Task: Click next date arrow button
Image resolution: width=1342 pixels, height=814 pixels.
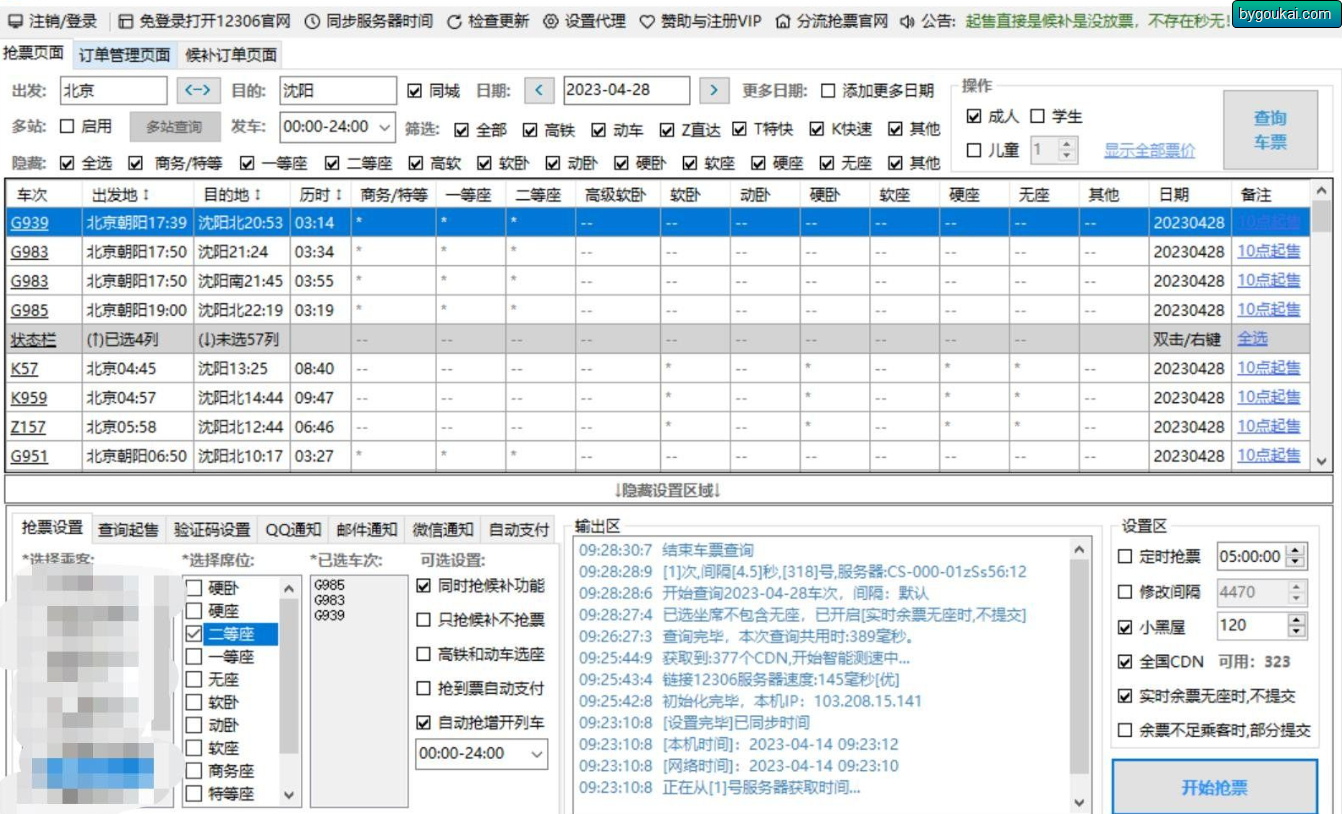Action: 713,91
